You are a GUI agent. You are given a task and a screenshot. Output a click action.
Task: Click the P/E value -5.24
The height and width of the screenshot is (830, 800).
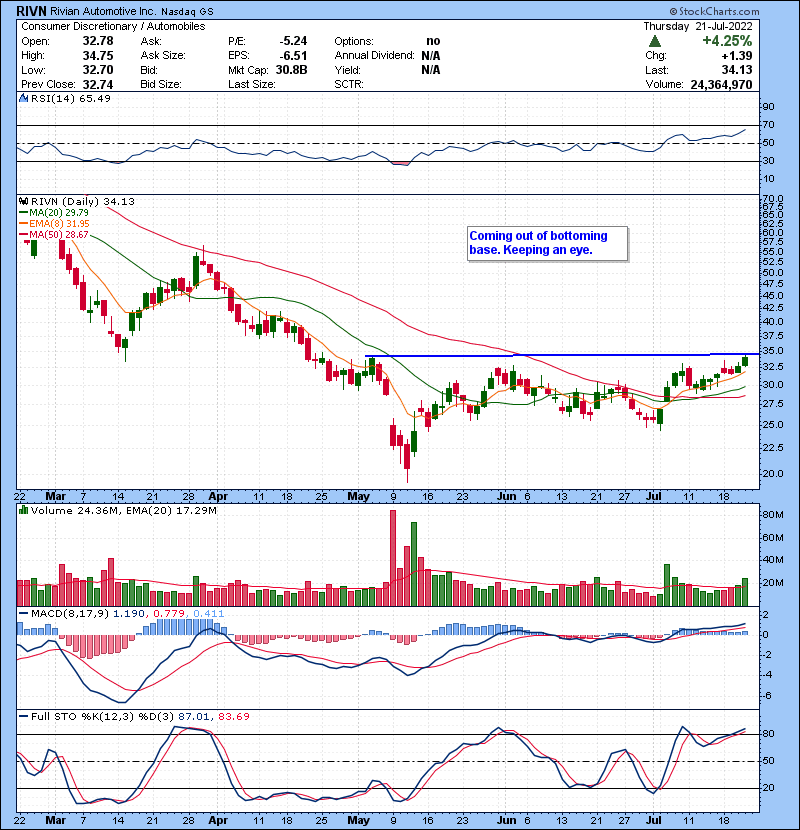pos(293,41)
